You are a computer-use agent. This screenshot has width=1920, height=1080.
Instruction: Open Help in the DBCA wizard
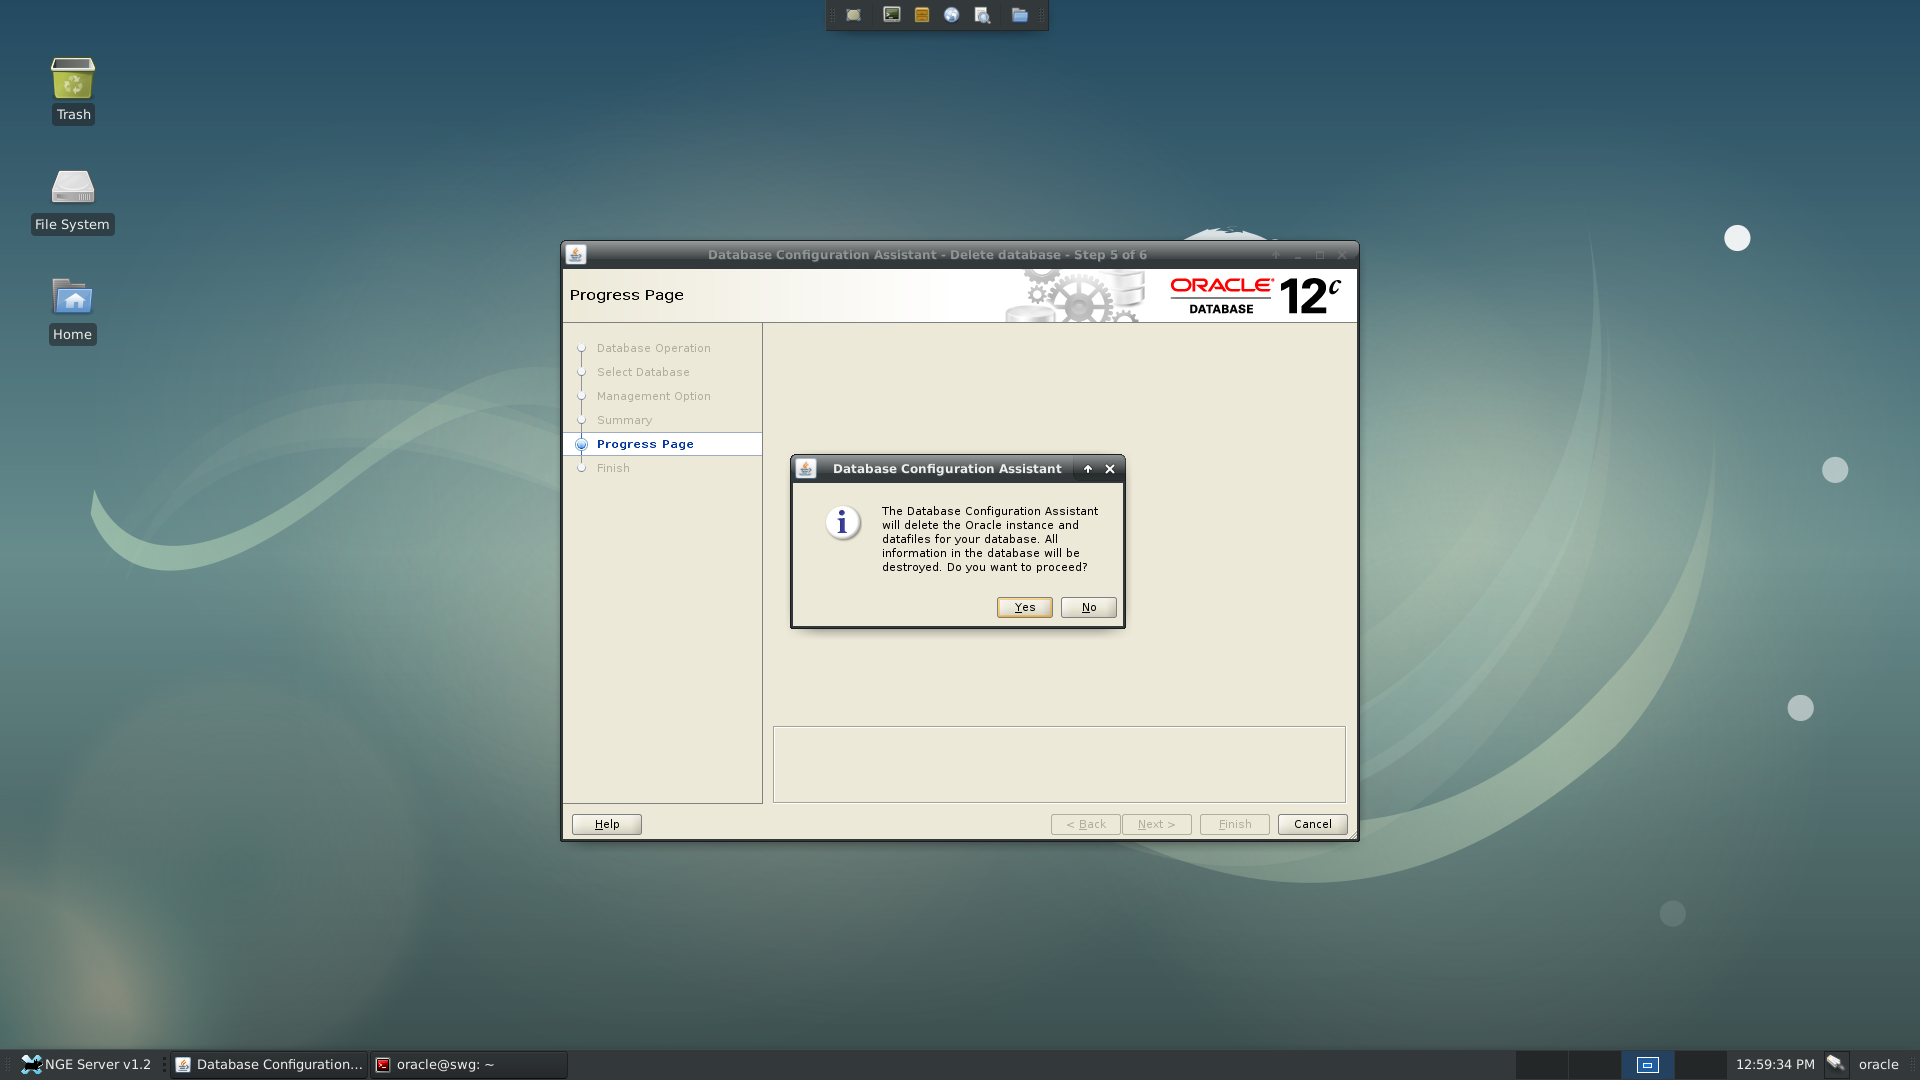[x=606, y=824]
